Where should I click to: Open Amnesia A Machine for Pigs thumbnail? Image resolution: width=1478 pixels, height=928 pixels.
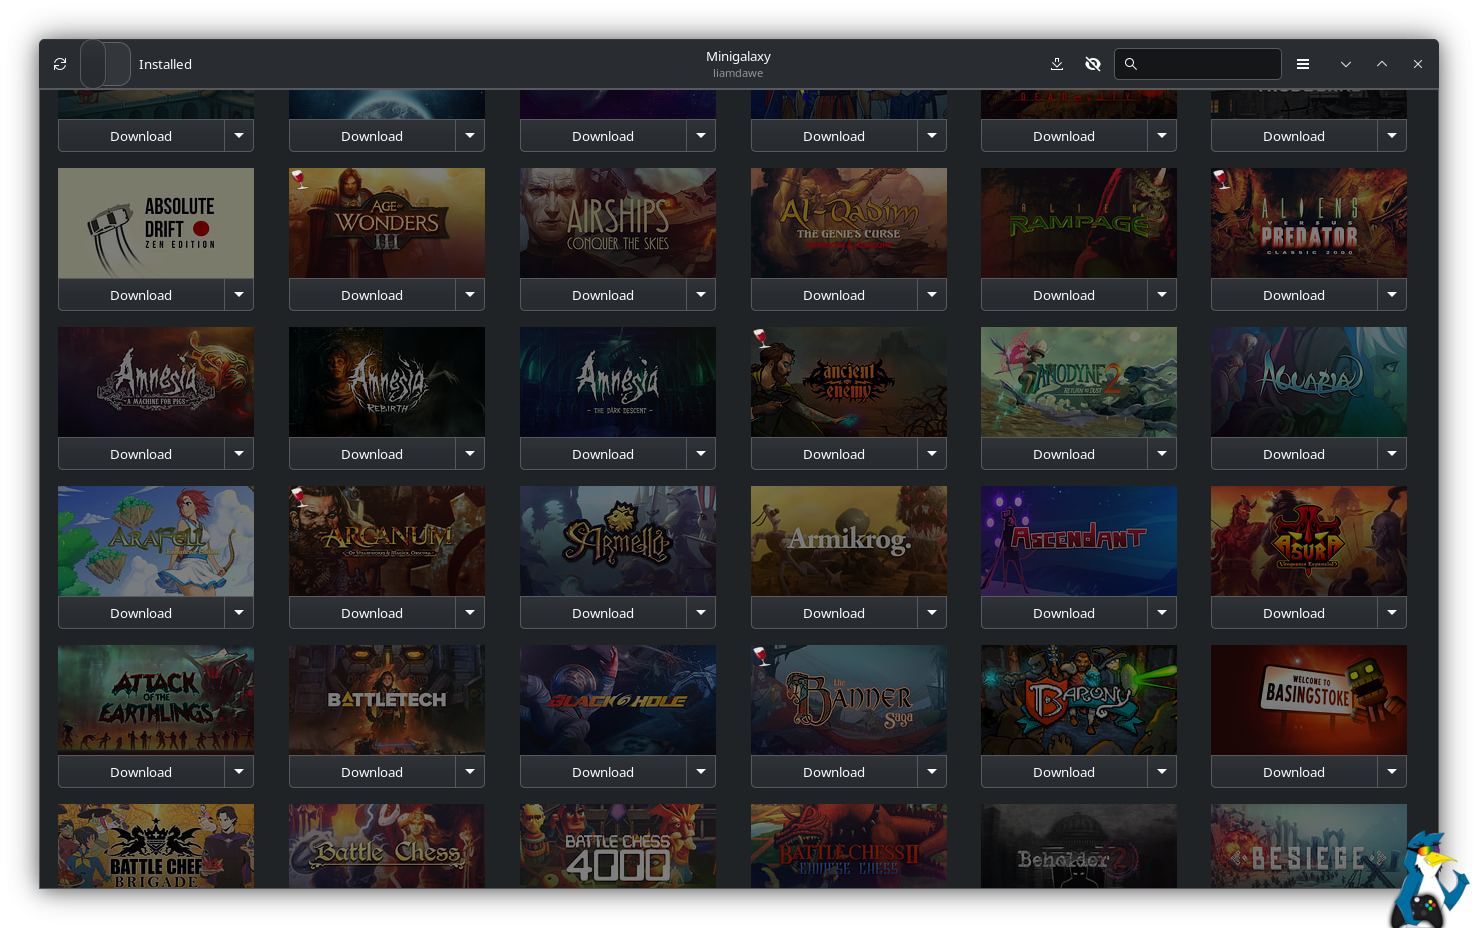pyautogui.click(x=156, y=382)
